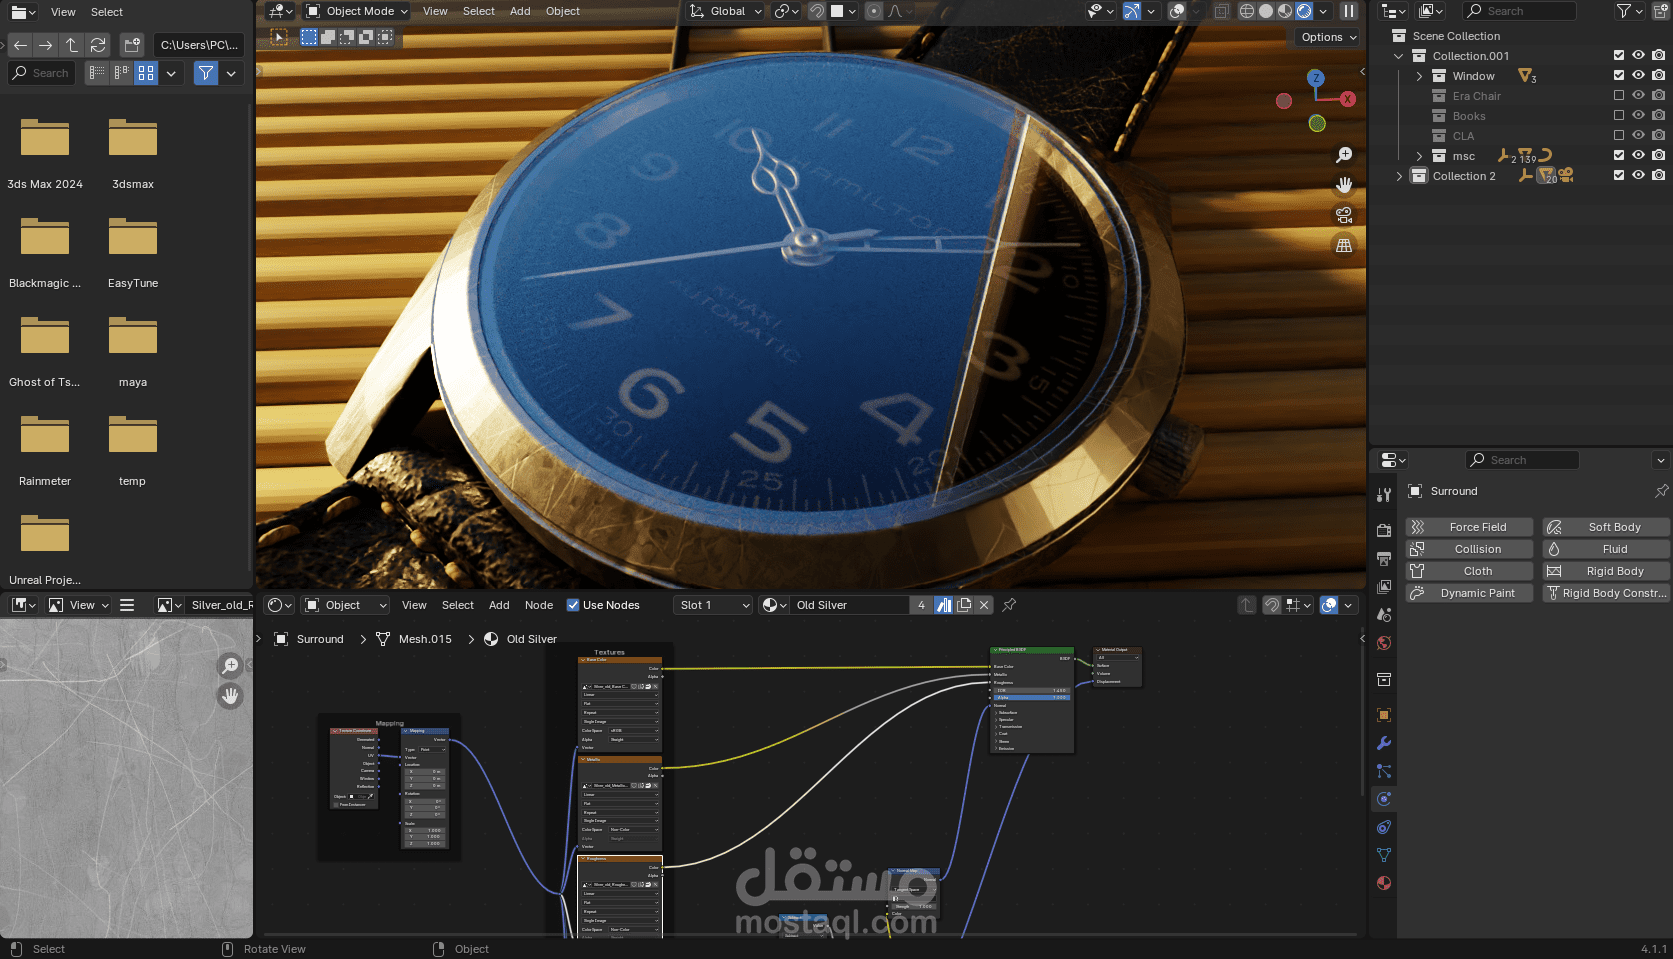This screenshot has height=959, width=1673.
Task: Open the Slot 1 material slot dropdown
Action: (x=713, y=605)
